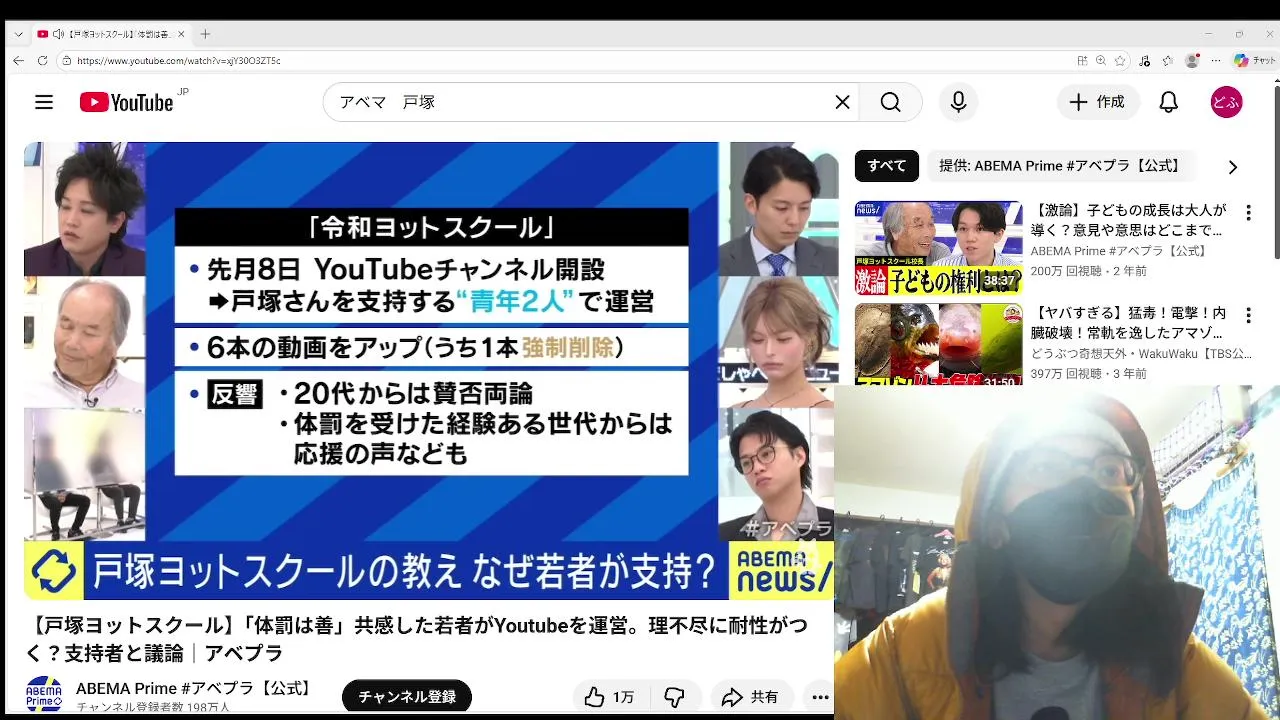Open the zoom magnifier in address bar
The width and height of the screenshot is (1280, 720).
1101,61
